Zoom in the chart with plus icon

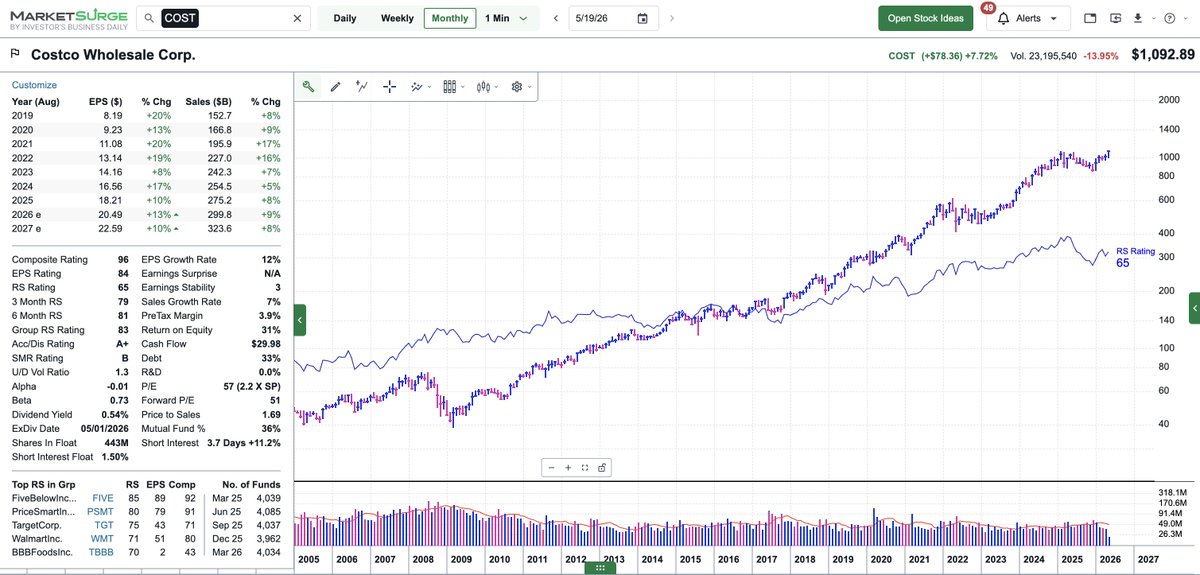tap(568, 467)
